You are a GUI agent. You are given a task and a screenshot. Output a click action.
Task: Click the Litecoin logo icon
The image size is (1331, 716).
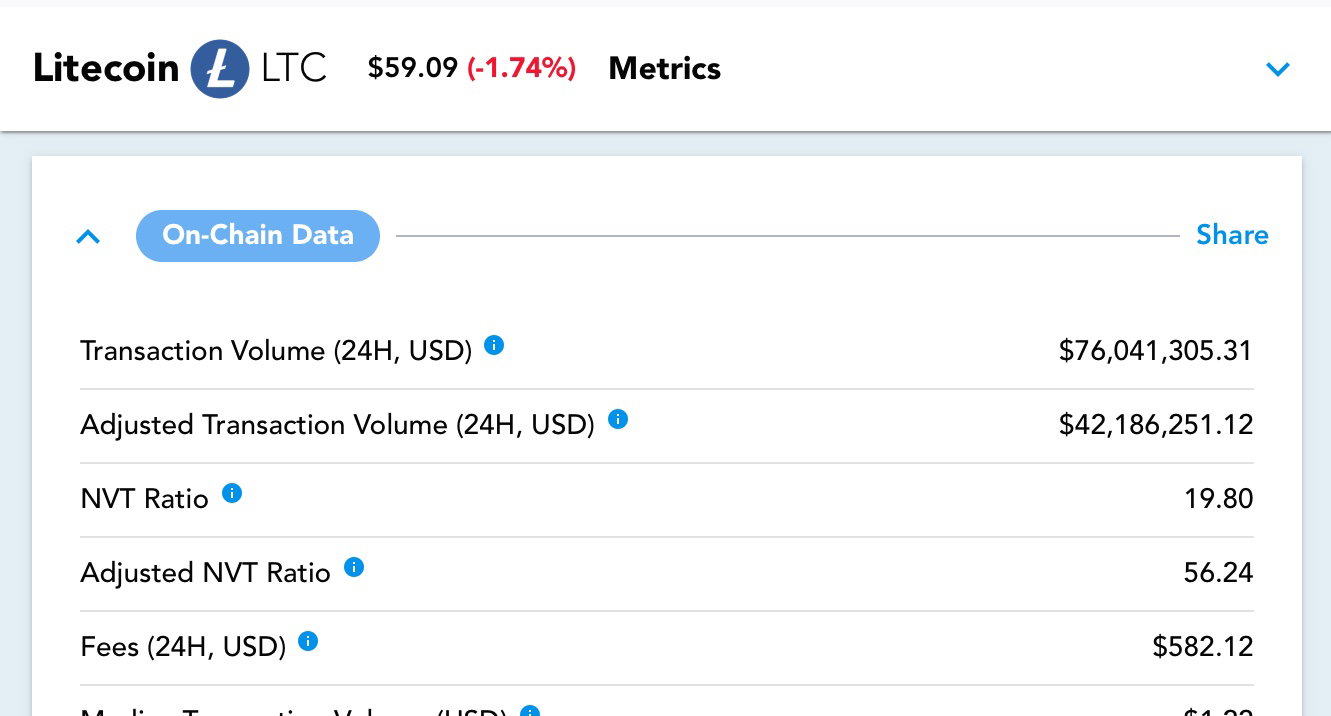click(x=220, y=69)
